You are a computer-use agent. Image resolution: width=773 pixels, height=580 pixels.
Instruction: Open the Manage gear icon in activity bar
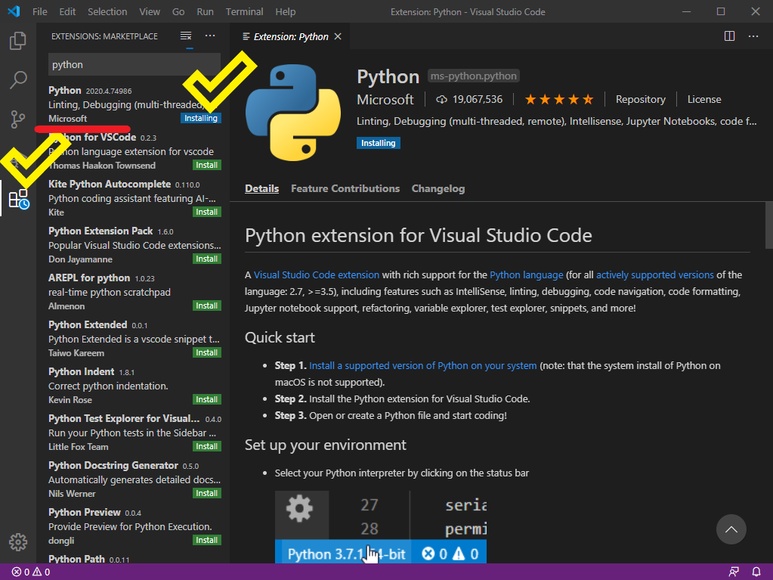[18, 542]
